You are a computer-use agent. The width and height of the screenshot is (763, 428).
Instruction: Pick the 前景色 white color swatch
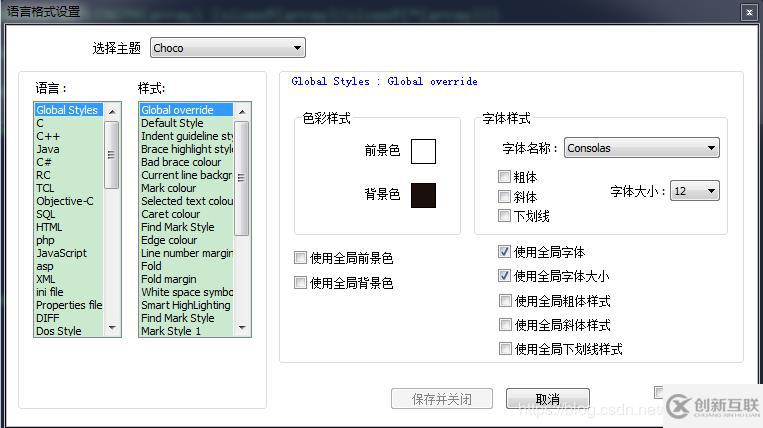423,151
